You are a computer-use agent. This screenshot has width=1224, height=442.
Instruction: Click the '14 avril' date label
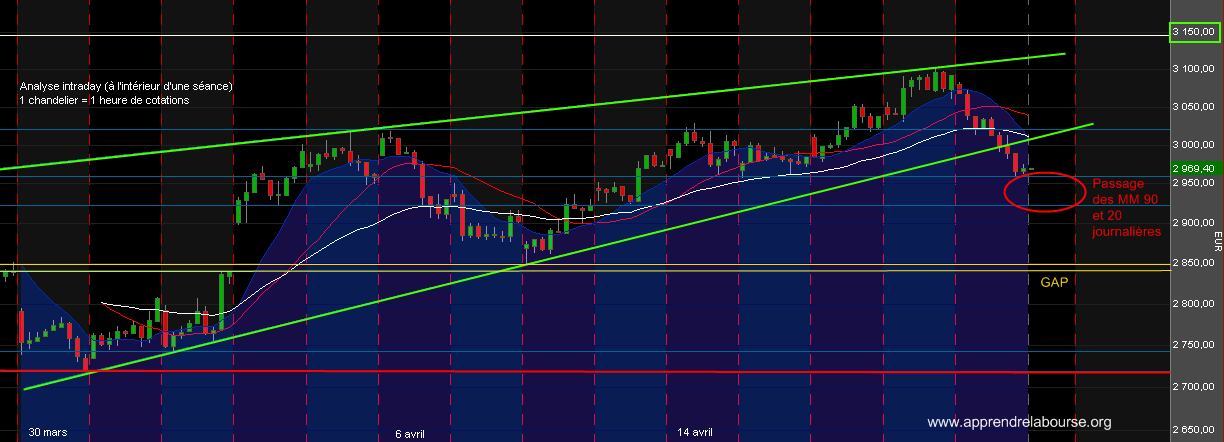click(x=695, y=432)
